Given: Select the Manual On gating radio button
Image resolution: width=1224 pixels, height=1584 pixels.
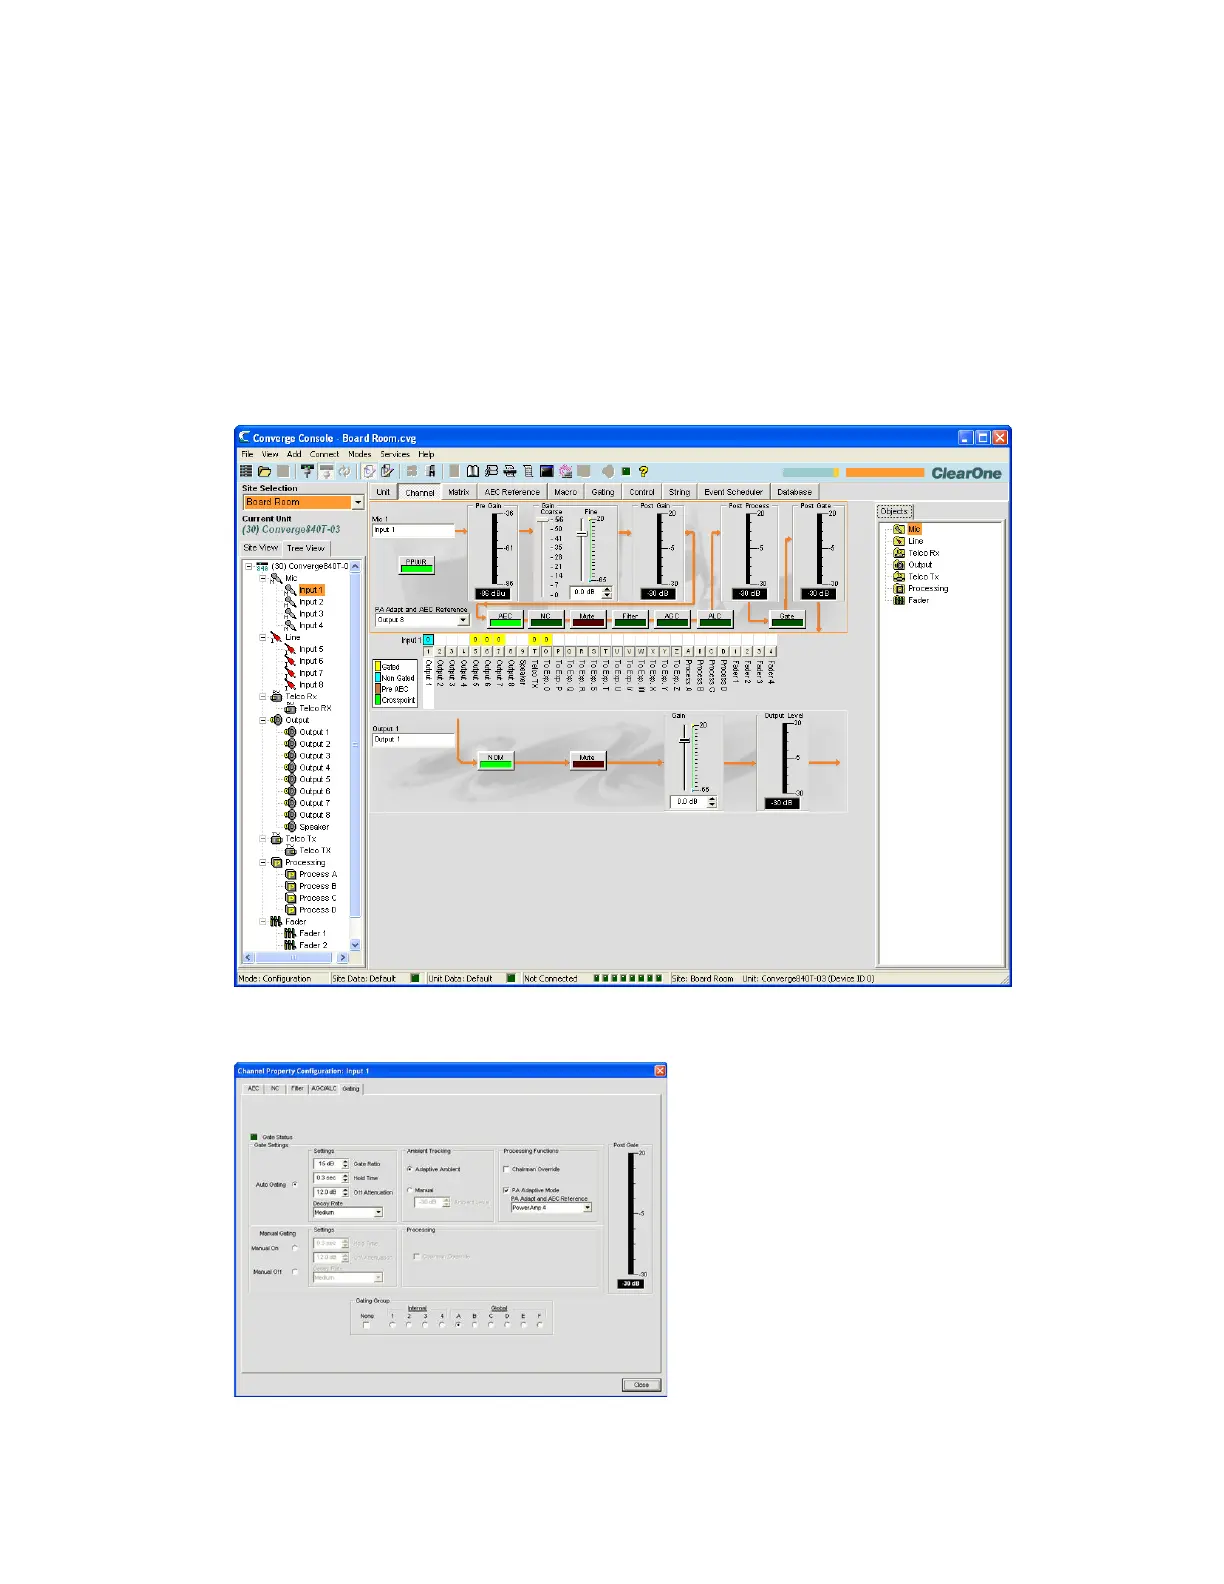Looking at the screenshot, I should 295,1248.
